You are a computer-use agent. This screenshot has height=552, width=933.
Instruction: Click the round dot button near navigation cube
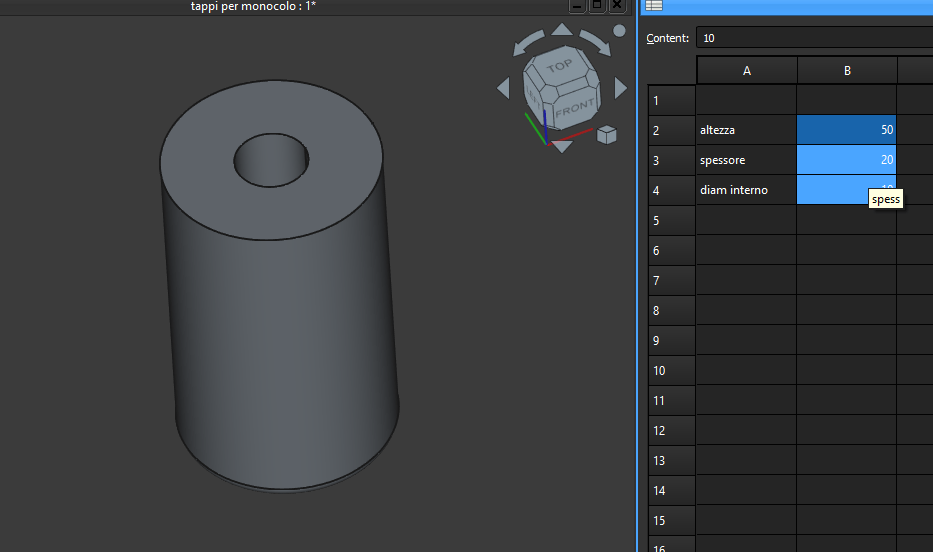coord(619,32)
